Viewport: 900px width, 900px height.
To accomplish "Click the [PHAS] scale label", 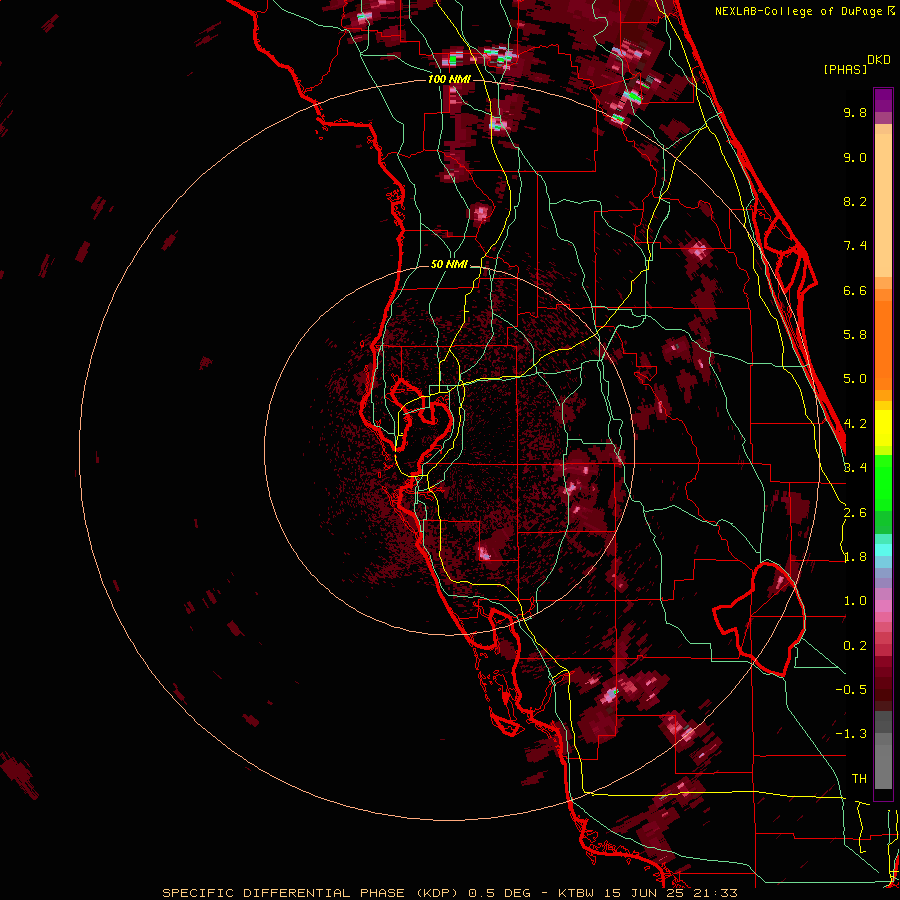I will (845, 69).
